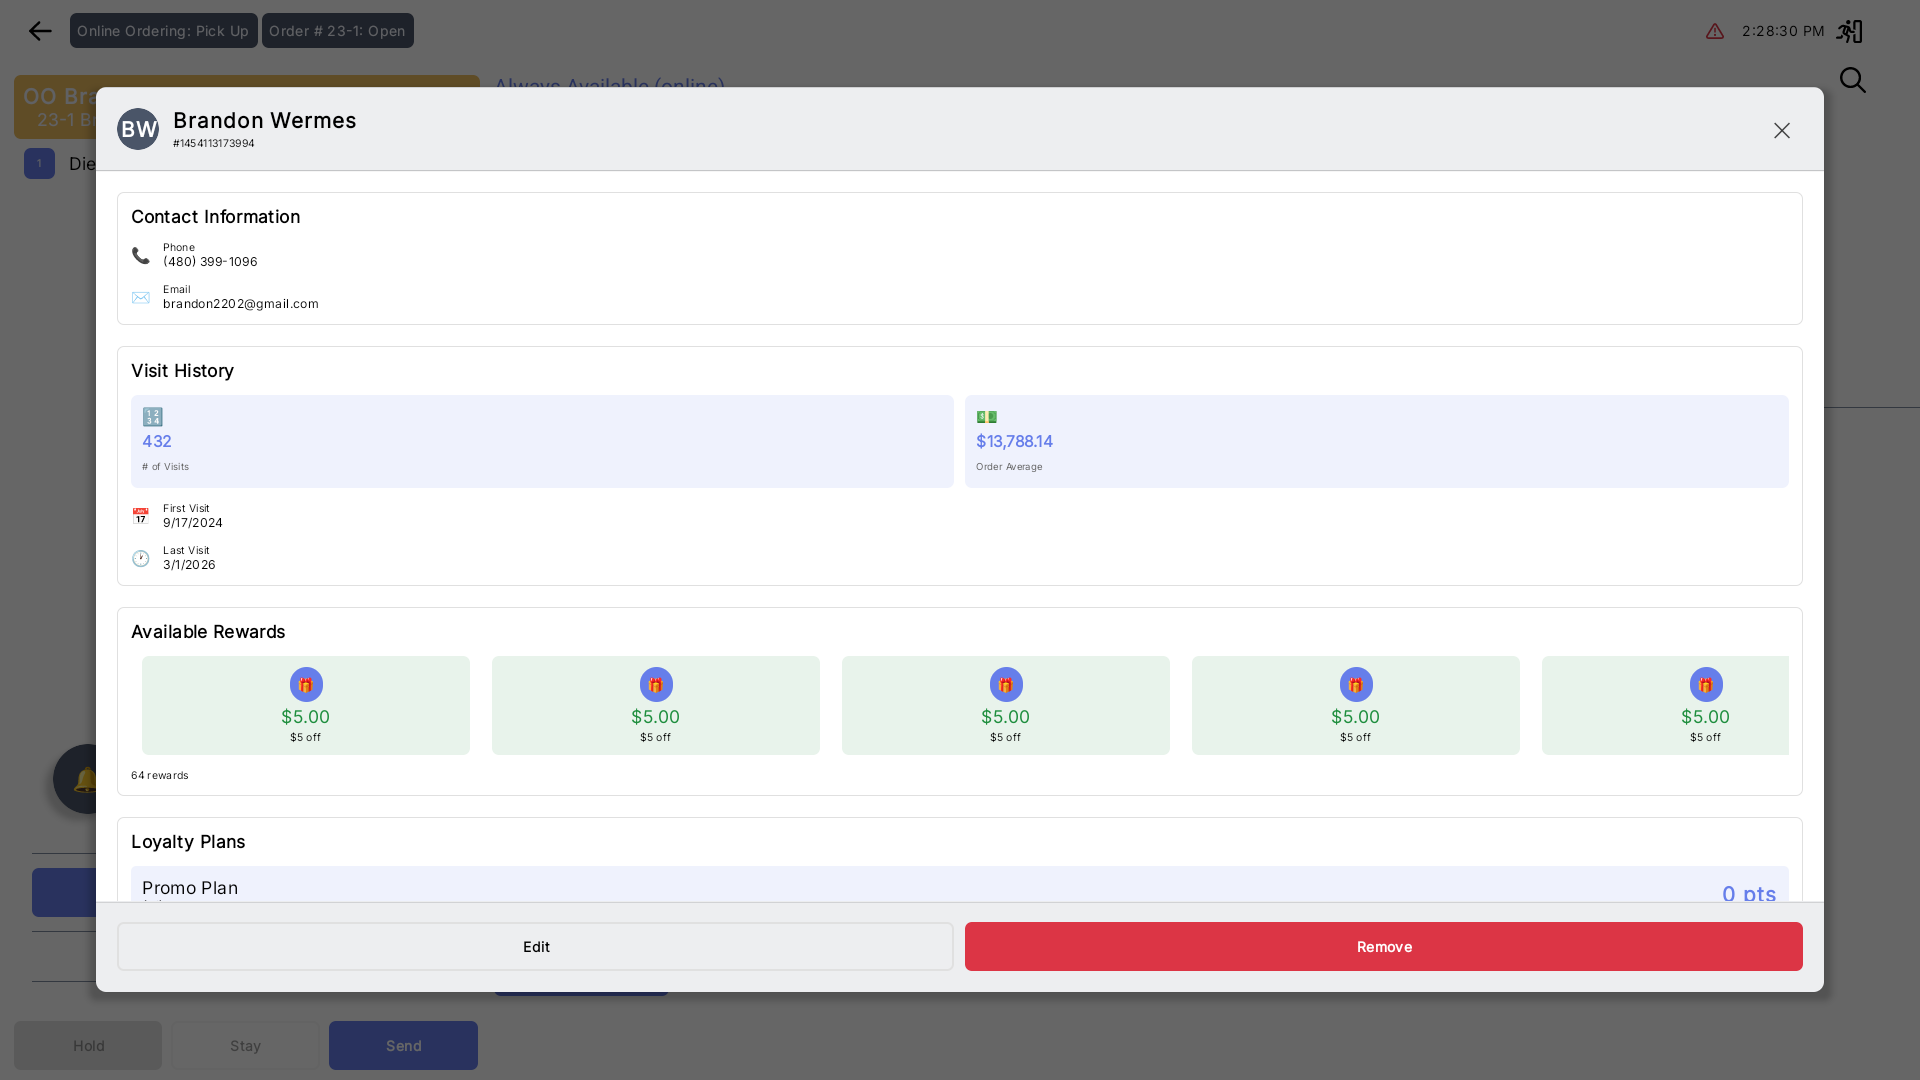The image size is (1920, 1080).
Task: Close the Brandon Wermes customer dialog
Action: click(1781, 130)
